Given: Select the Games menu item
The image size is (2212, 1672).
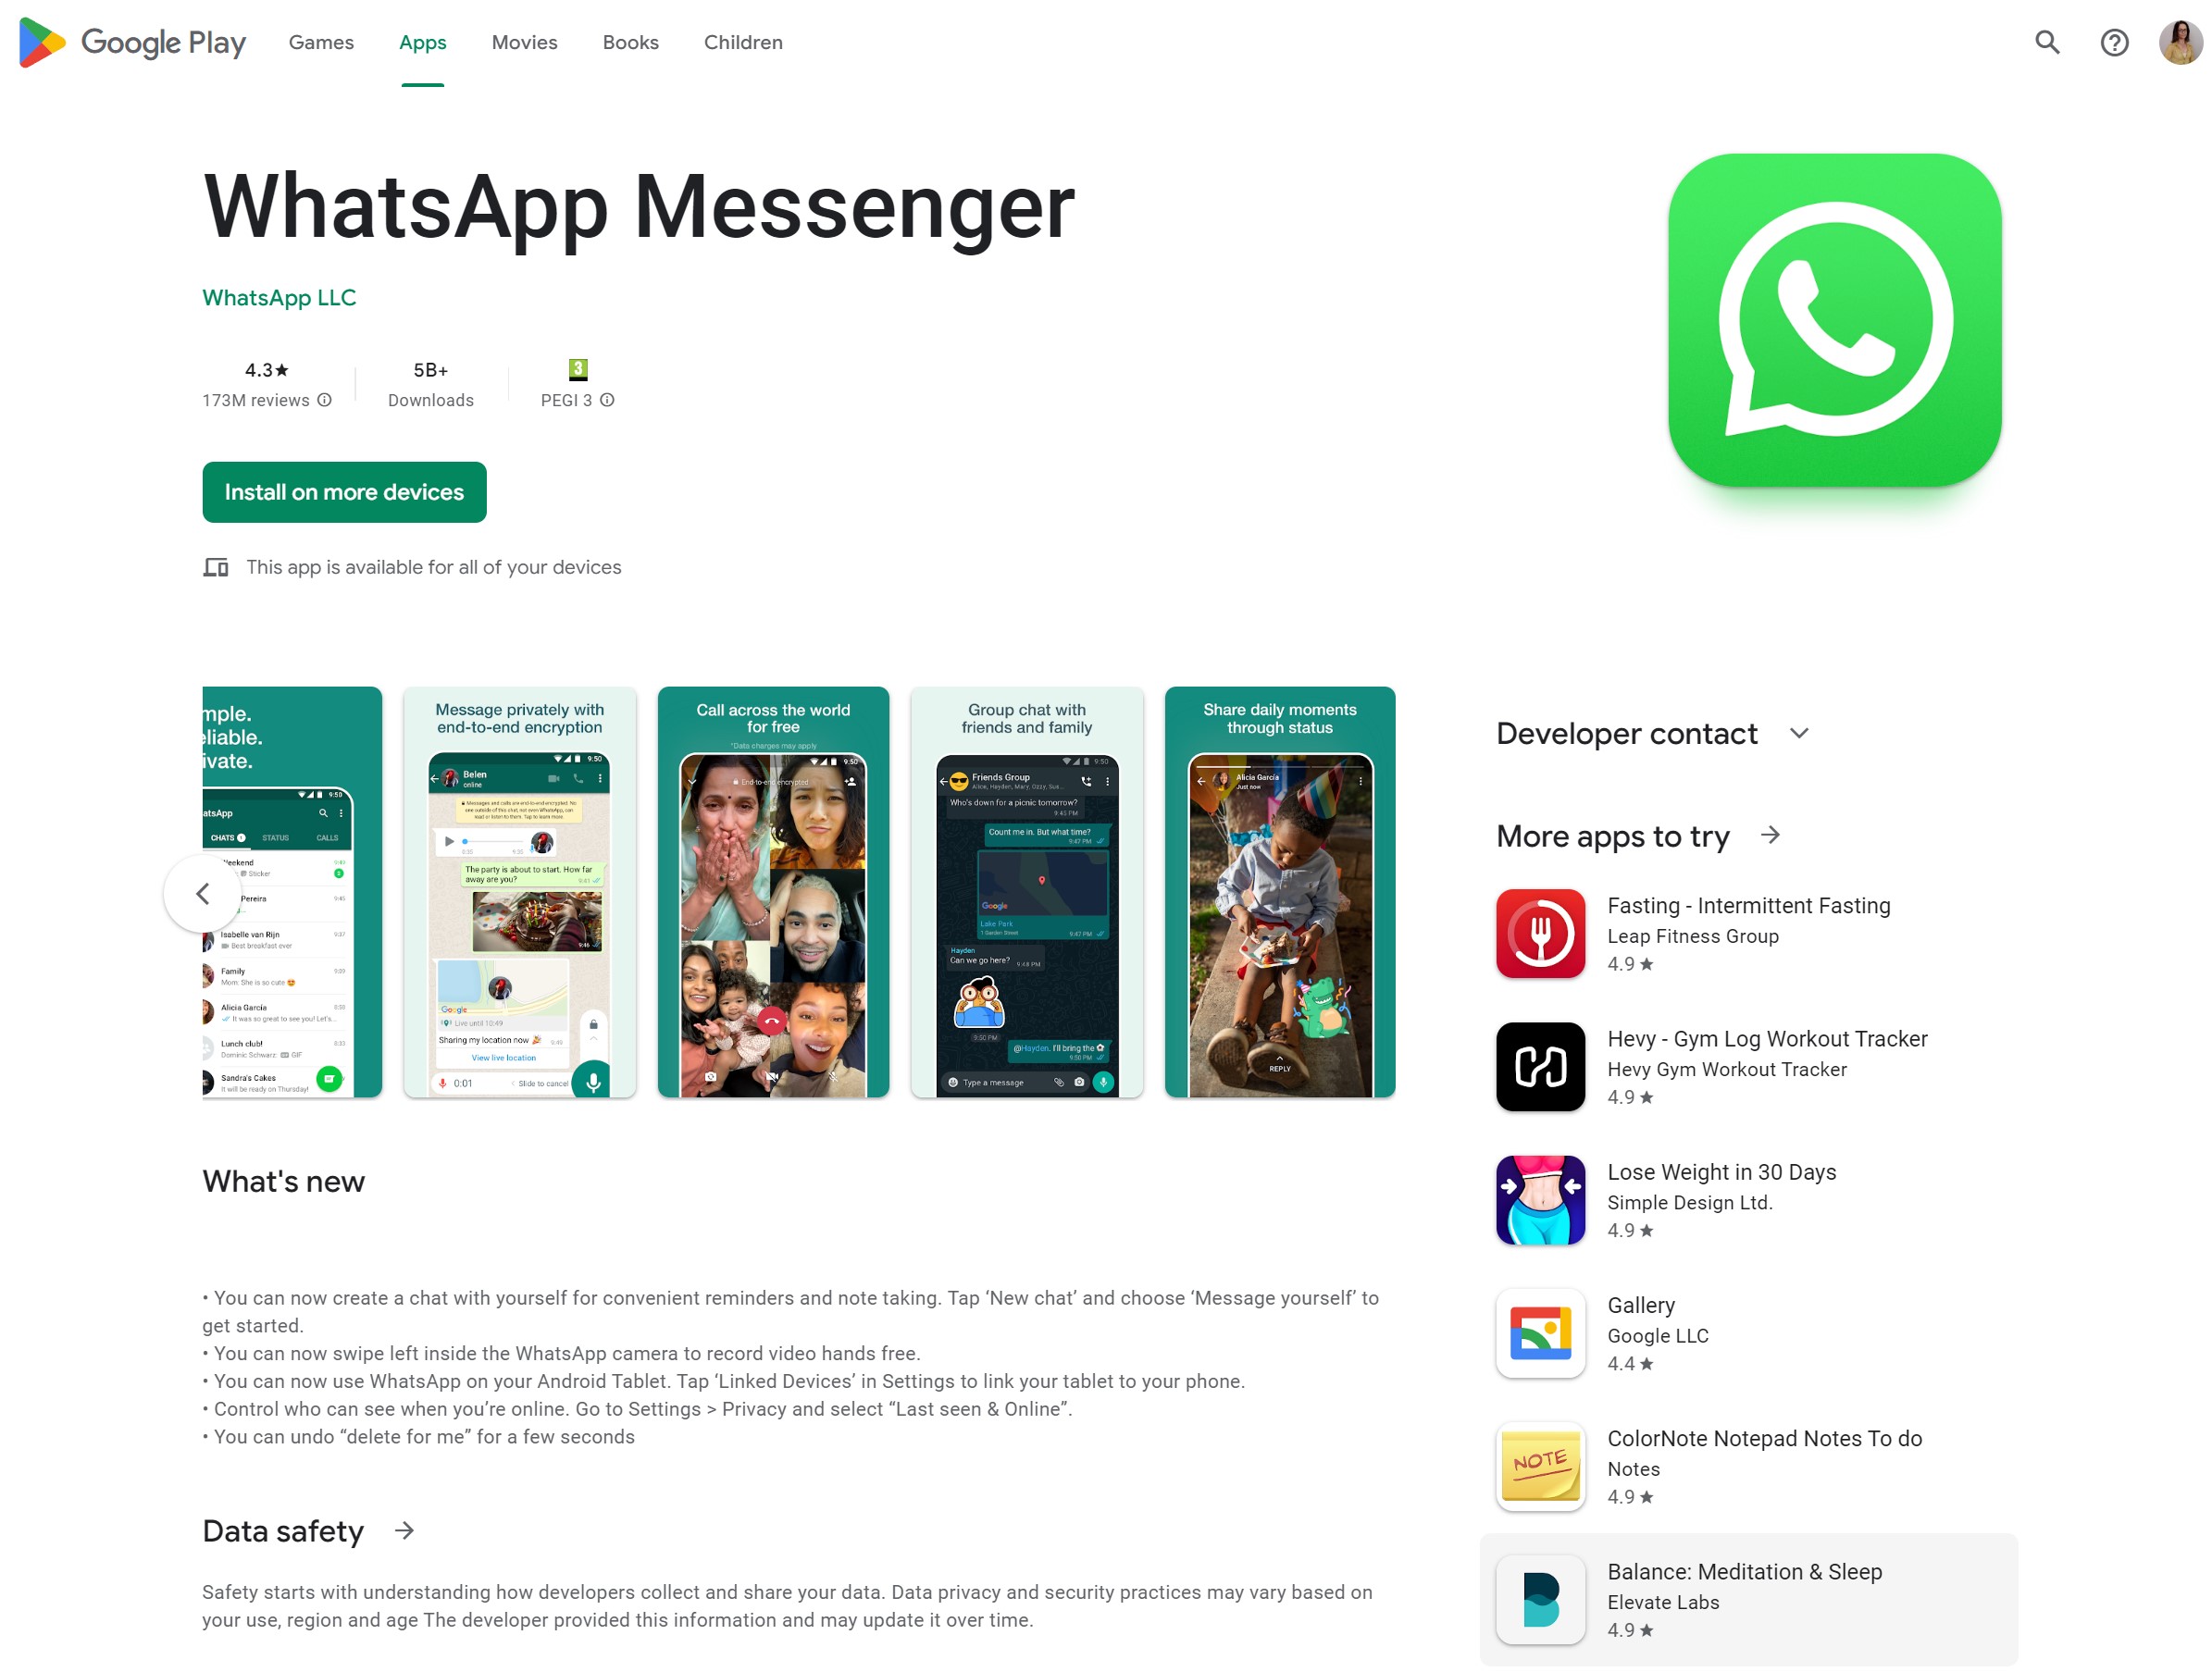Looking at the screenshot, I should pyautogui.click(x=319, y=41).
